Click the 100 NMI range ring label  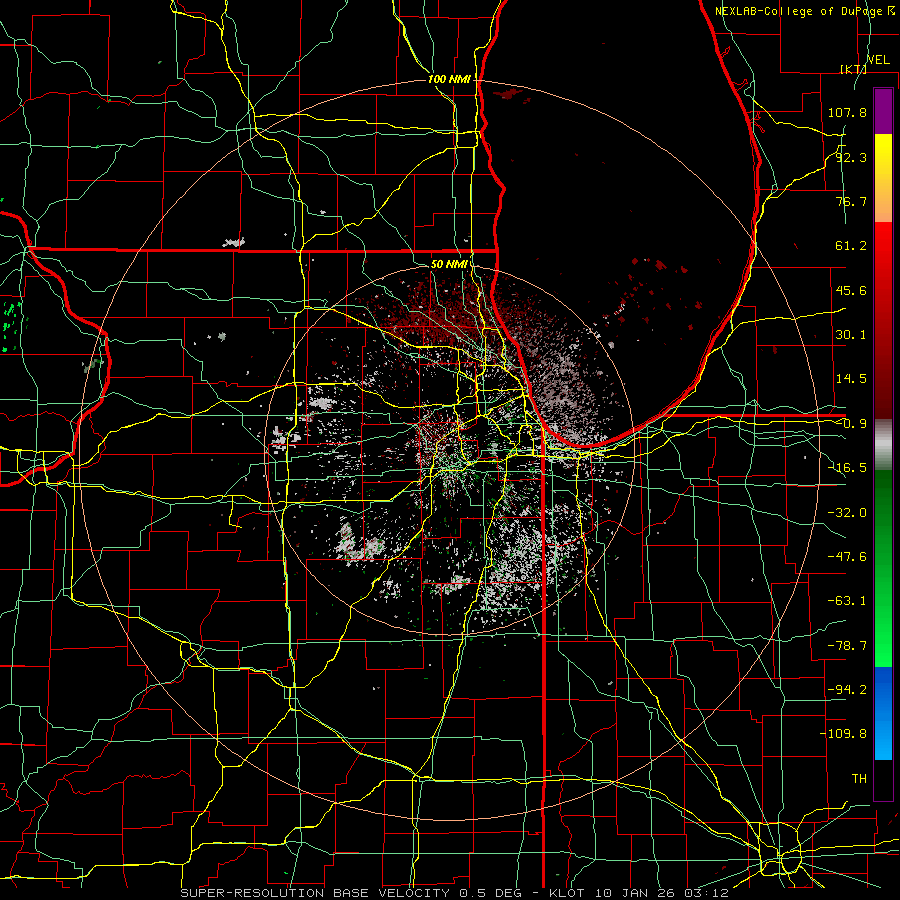tap(449, 79)
